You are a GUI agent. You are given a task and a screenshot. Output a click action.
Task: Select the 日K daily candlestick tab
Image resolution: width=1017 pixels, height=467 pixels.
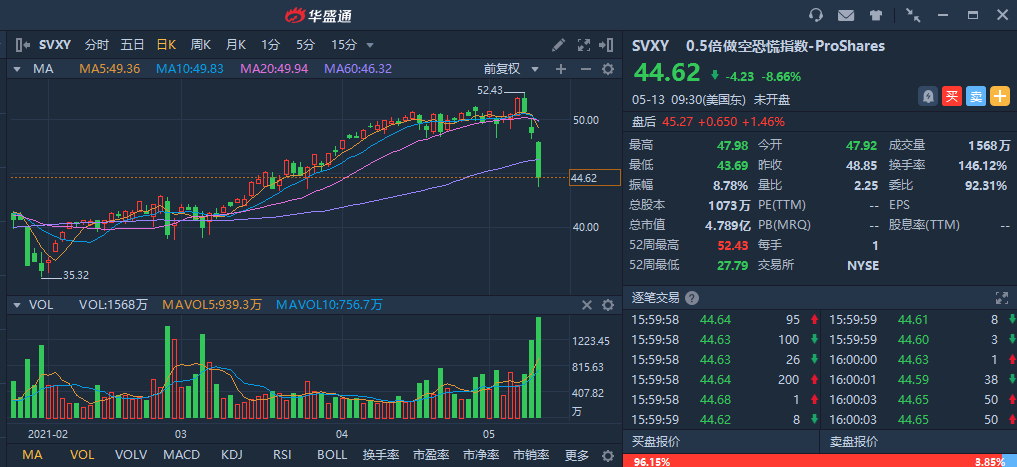(166, 45)
